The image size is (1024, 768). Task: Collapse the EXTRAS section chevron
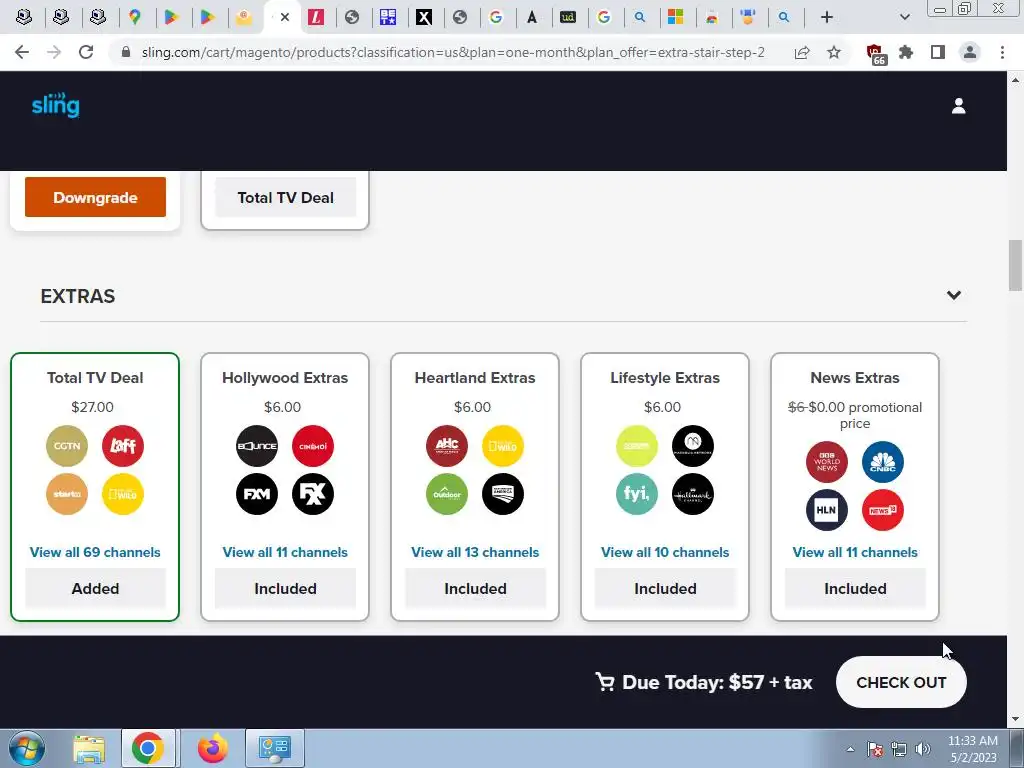tap(953, 295)
